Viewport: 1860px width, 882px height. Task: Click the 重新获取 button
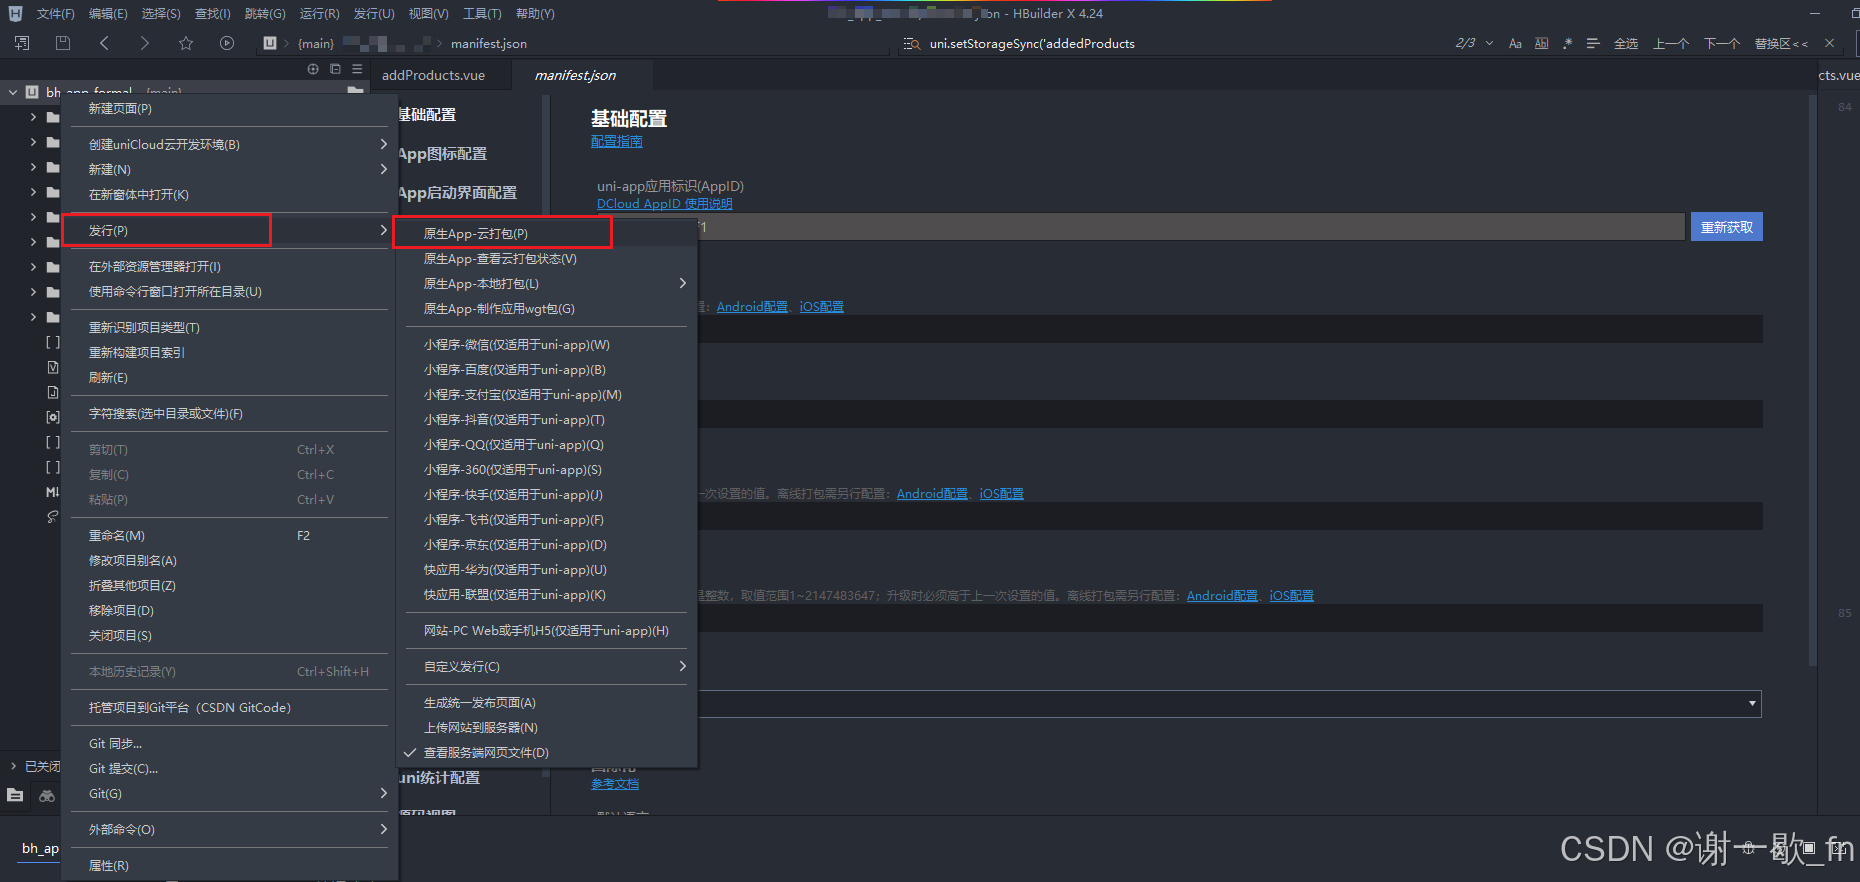tap(1726, 227)
